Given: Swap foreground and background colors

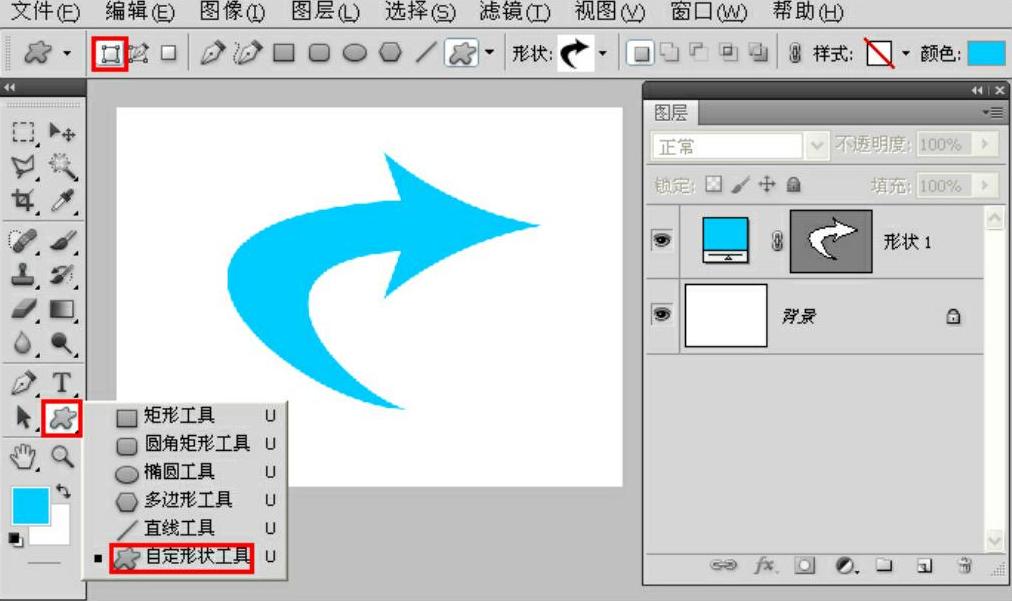Looking at the screenshot, I should click(63, 491).
